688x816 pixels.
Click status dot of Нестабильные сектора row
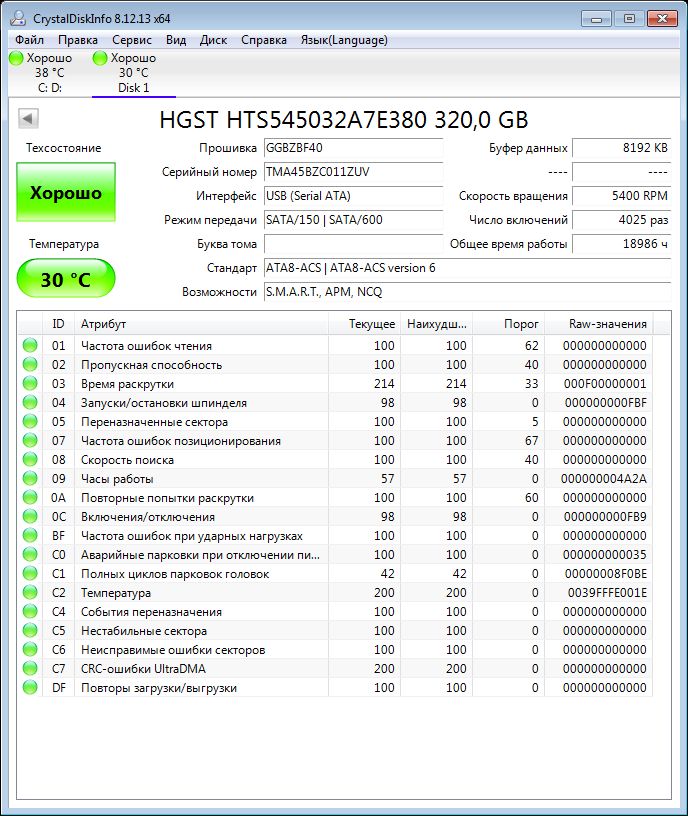tap(30, 630)
